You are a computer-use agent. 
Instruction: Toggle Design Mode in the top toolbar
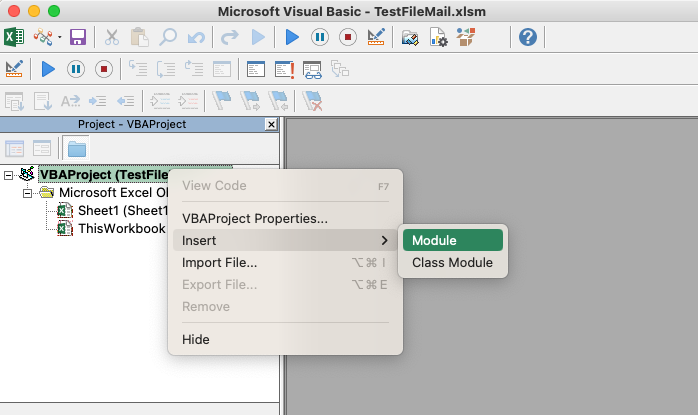[376, 37]
